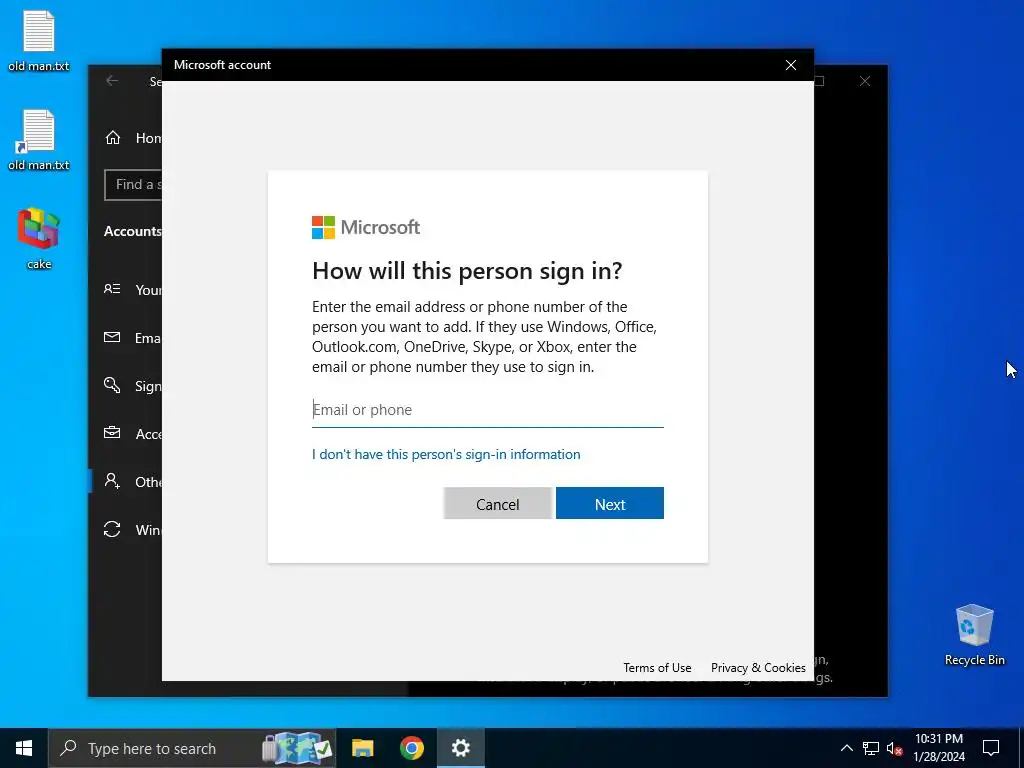Click muted volume icon in tray
The width and height of the screenshot is (1024, 768).
(895, 748)
